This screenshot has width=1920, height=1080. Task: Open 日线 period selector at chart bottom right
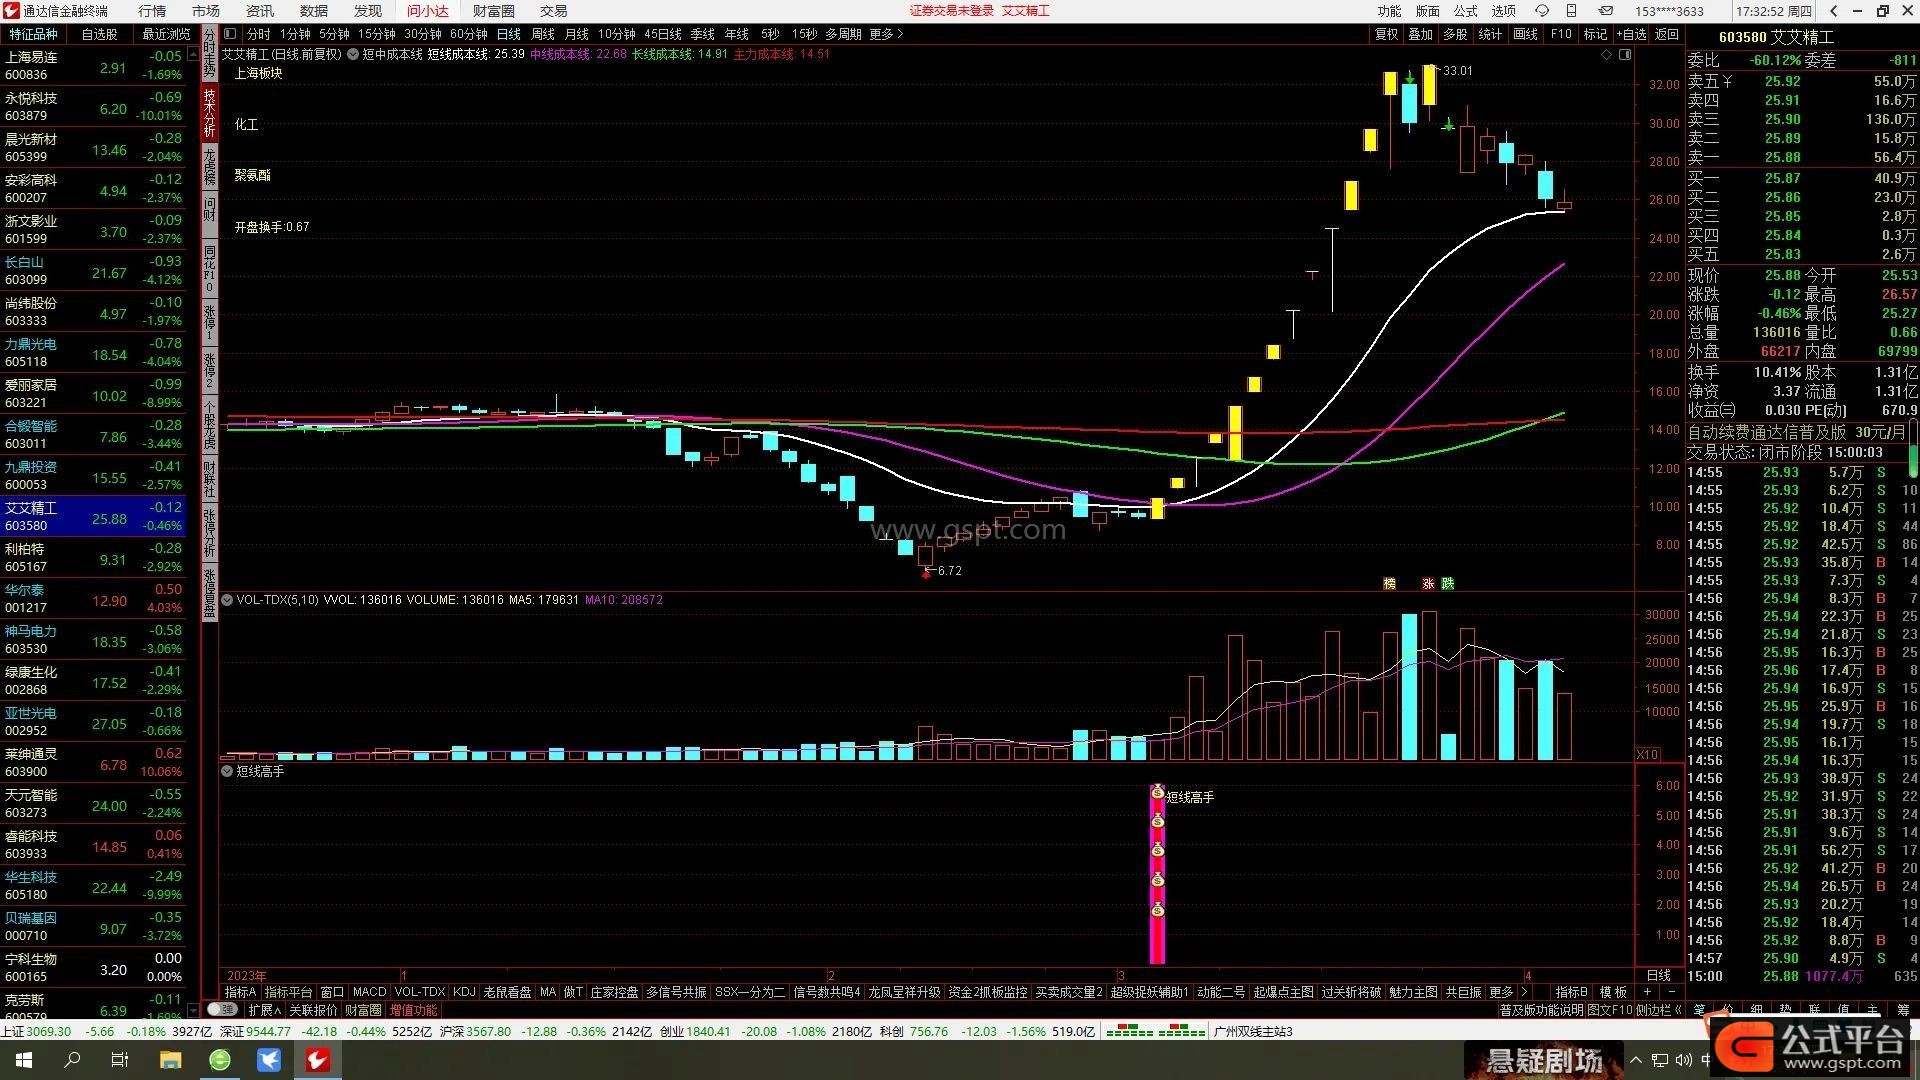pyautogui.click(x=1659, y=975)
